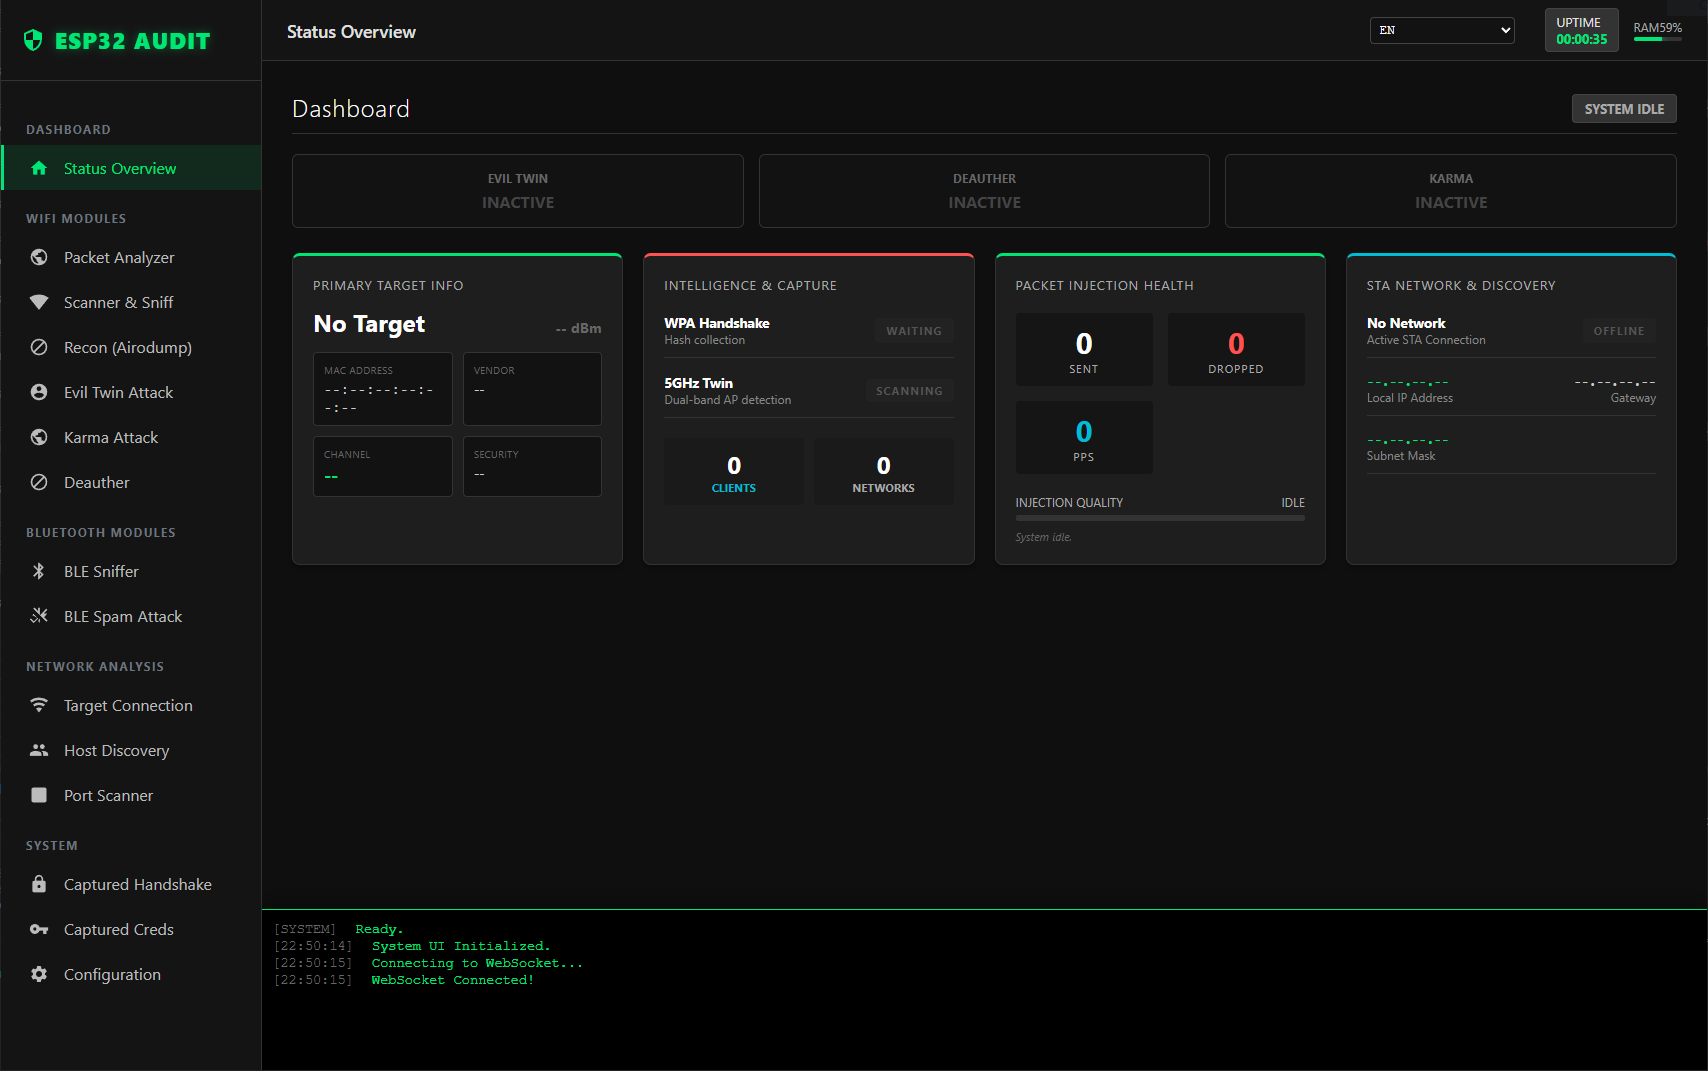Click the BLE Sniffer bluetooth icon
The width and height of the screenshot is (1708, 1071).
(39, 571)
